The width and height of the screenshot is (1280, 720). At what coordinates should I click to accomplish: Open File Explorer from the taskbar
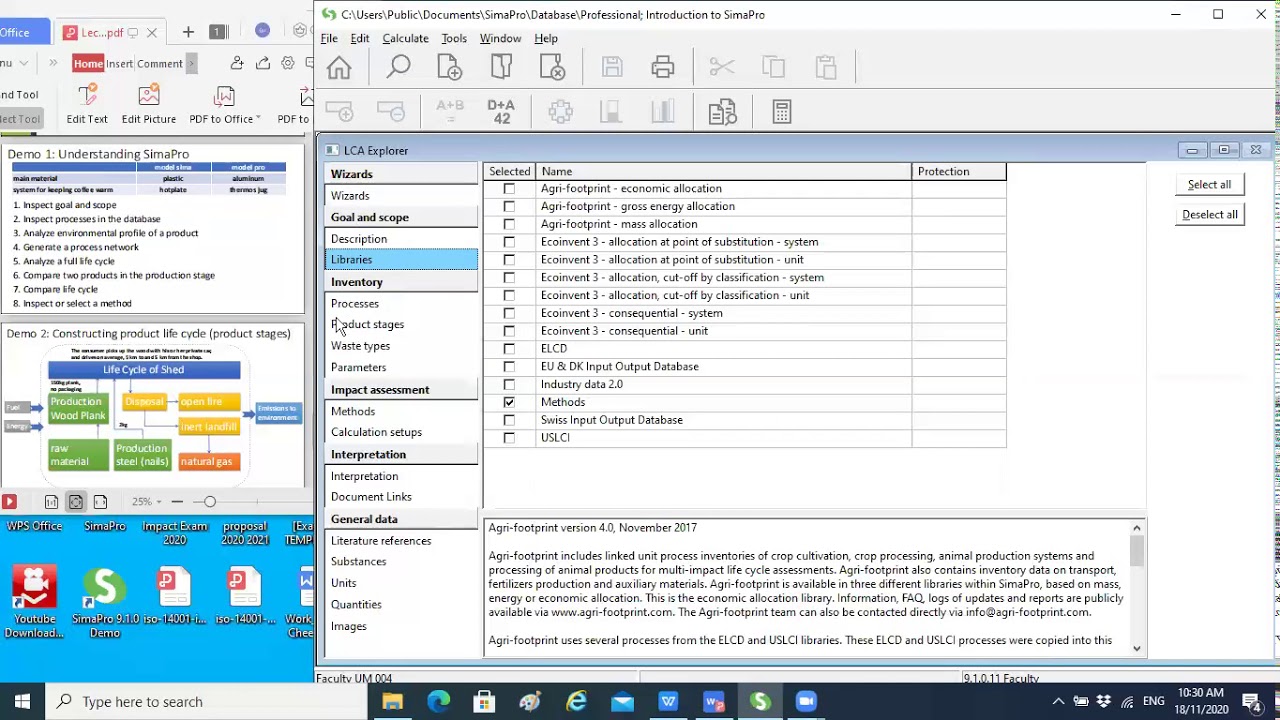point(392,701)
